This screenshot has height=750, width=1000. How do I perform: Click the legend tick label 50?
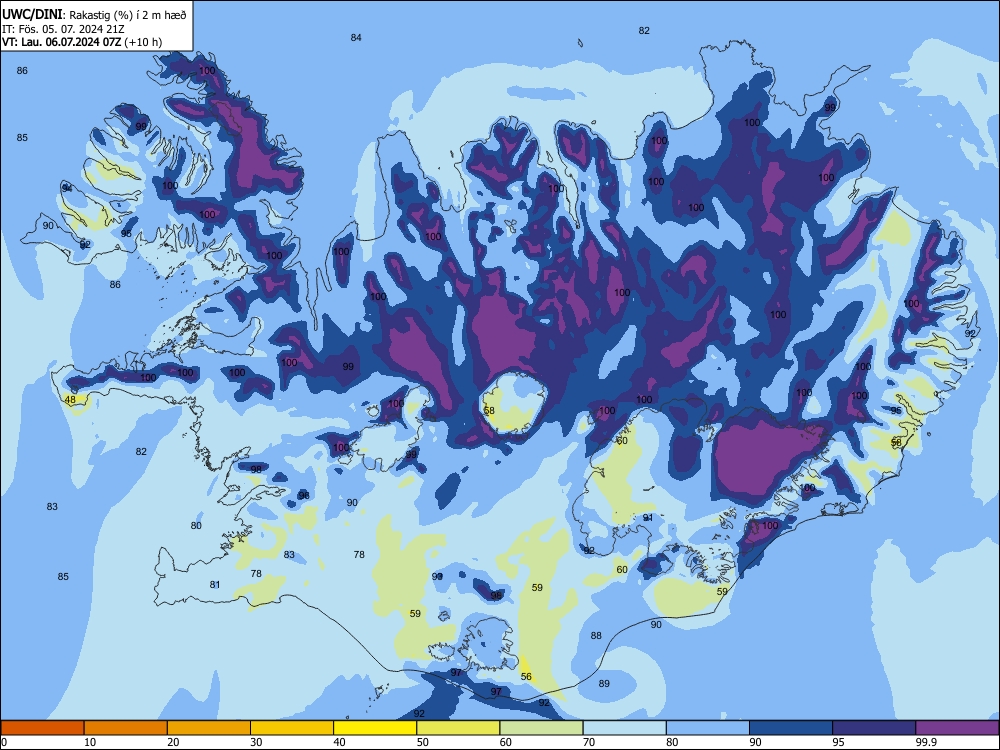tap(423, 742)
